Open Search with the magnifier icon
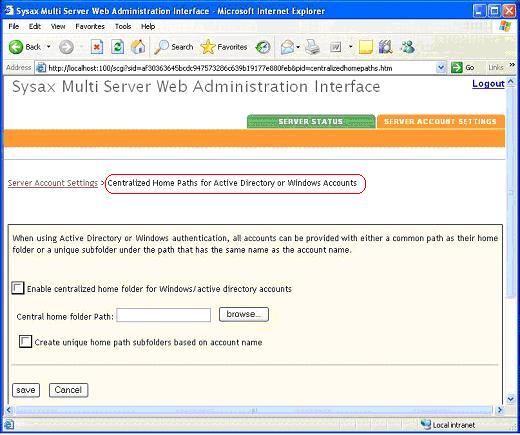Image resolution: width=520 pixels, height=435 pixels. pyautogui.click(x=161, y=47)
